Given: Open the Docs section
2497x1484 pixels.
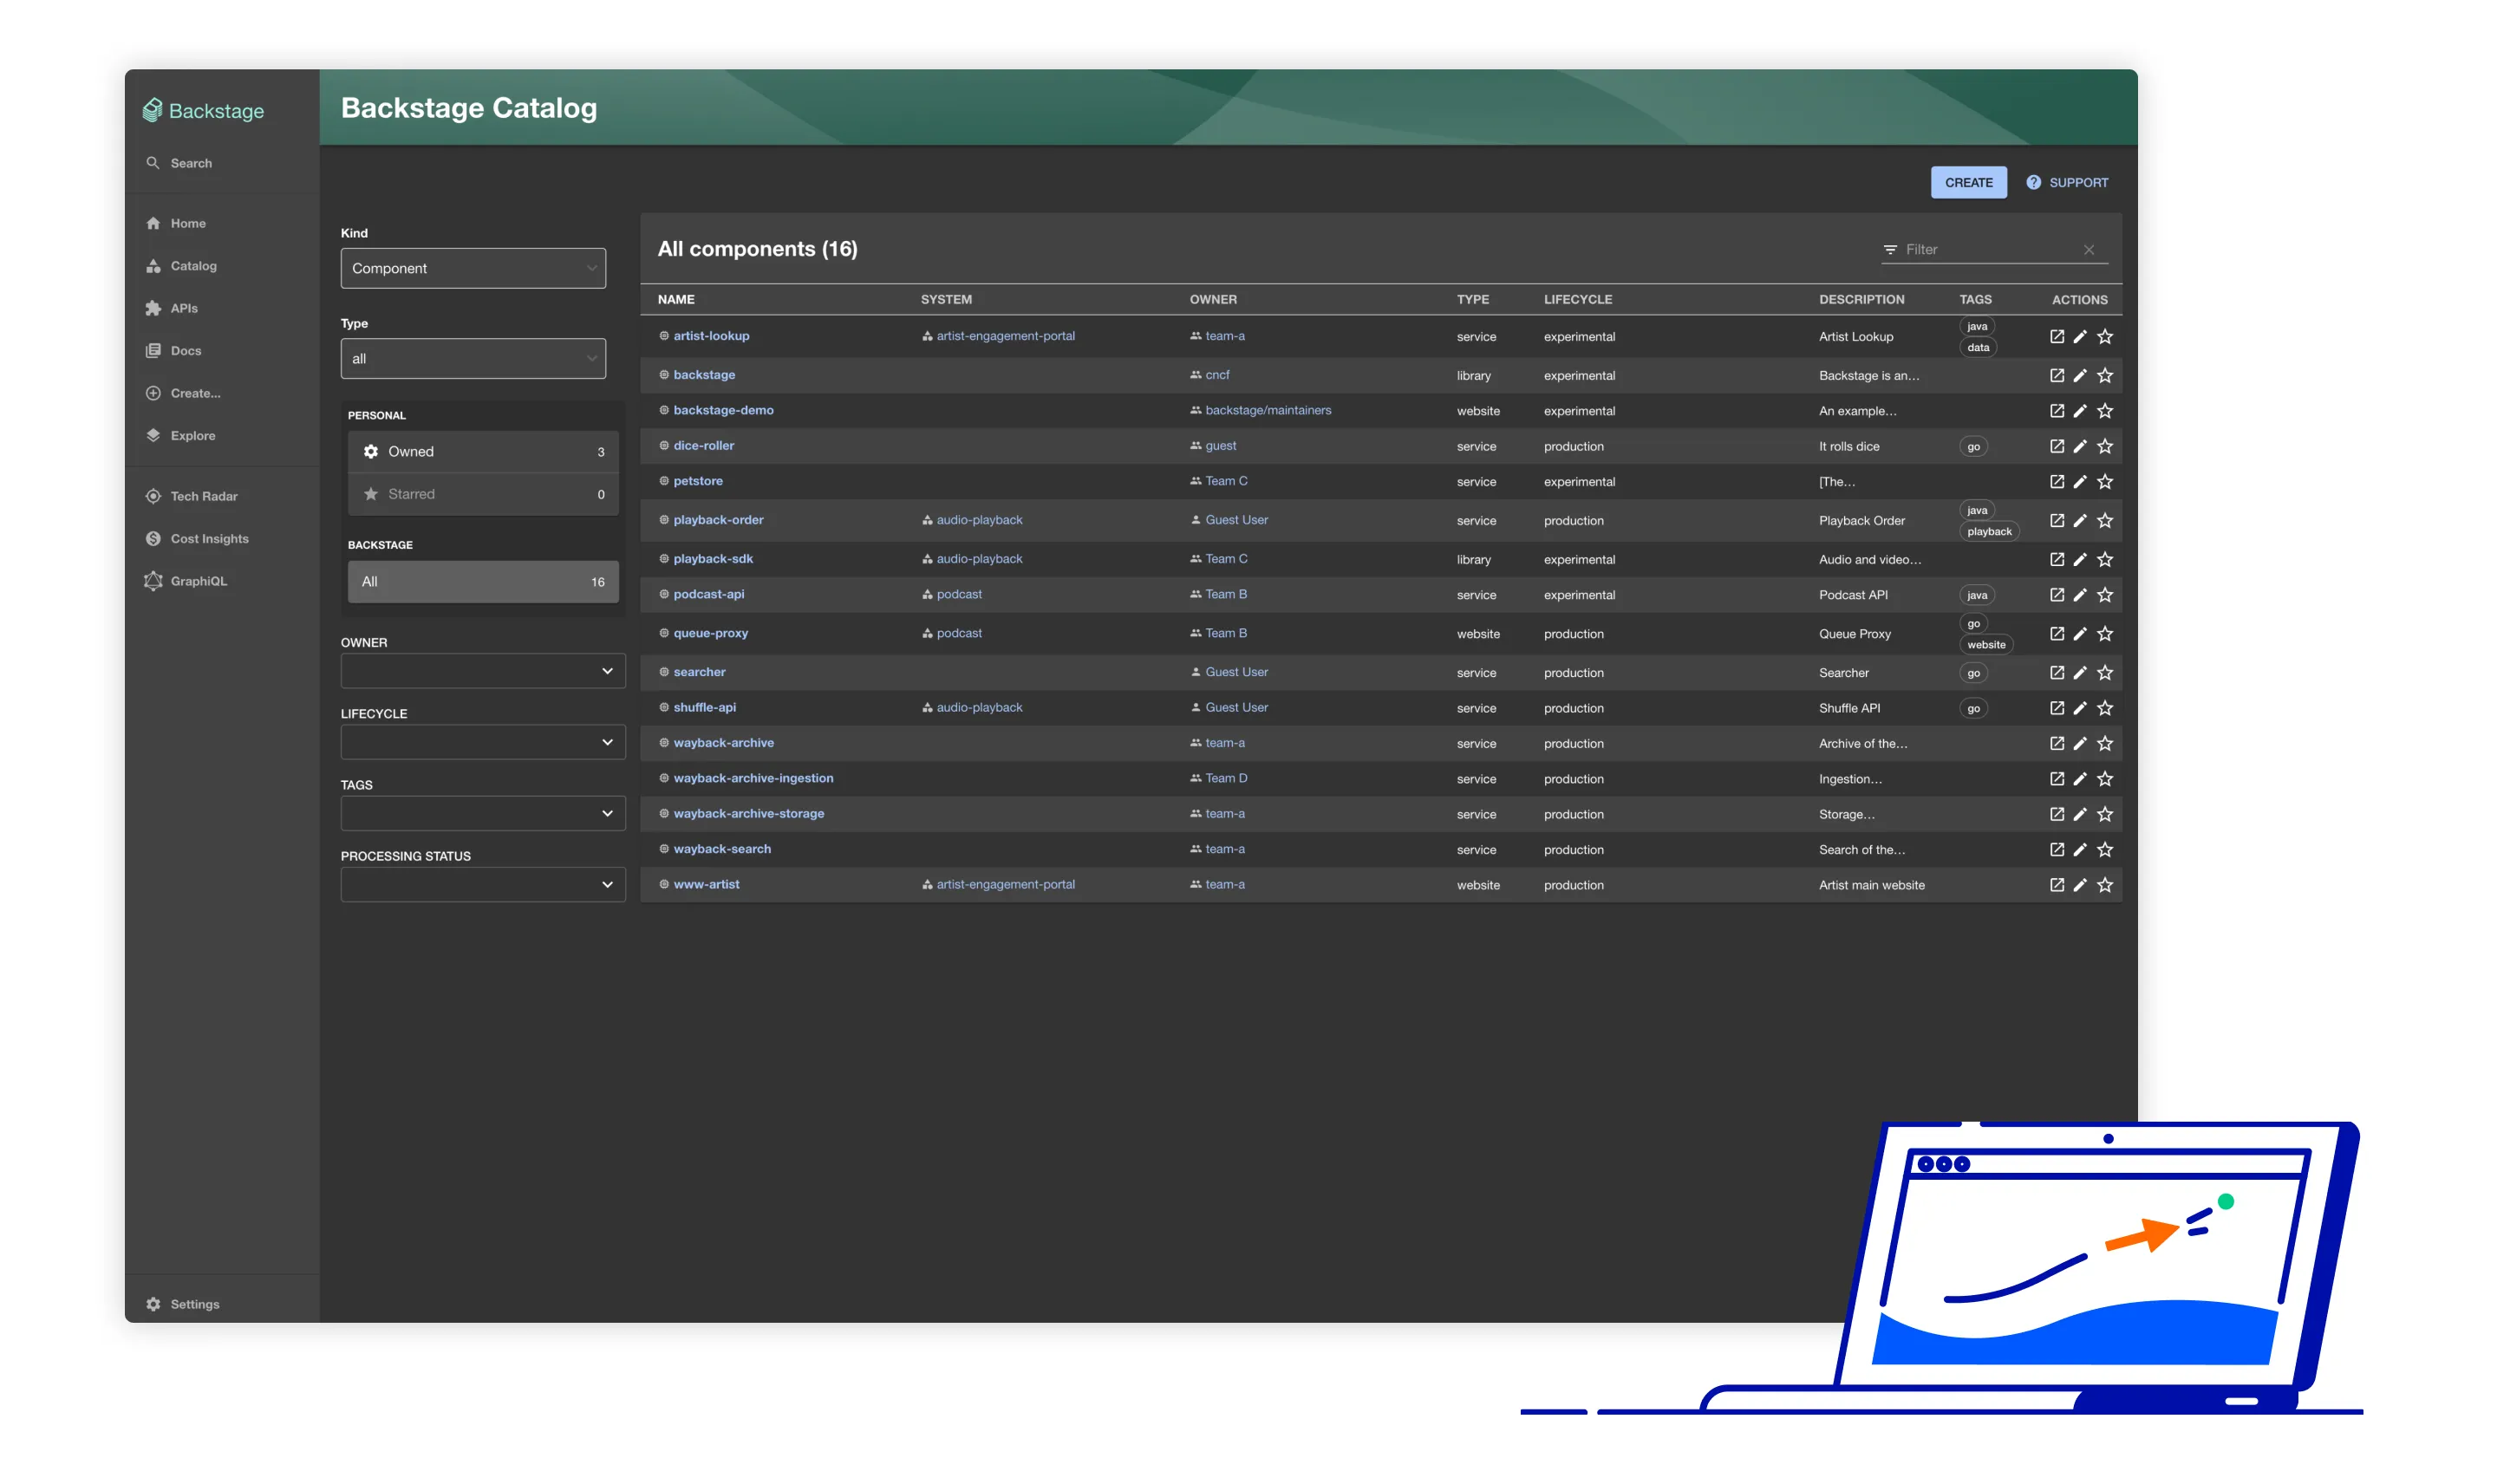Looking at the screenshot, I should pos(186,350).
